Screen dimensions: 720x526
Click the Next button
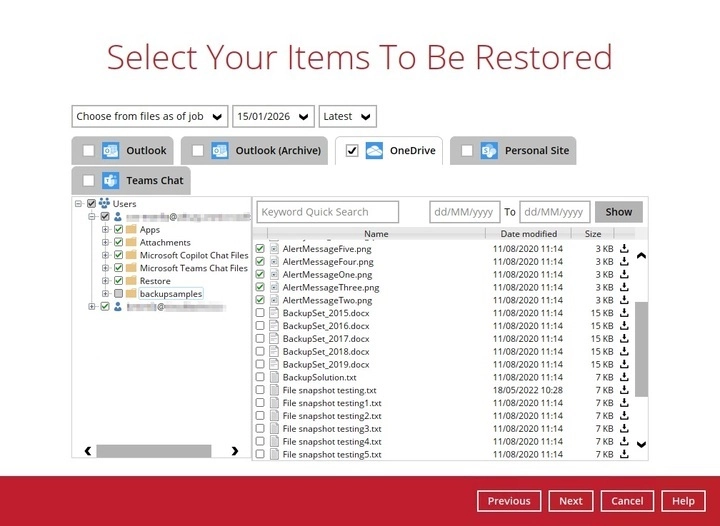point(570,501)
